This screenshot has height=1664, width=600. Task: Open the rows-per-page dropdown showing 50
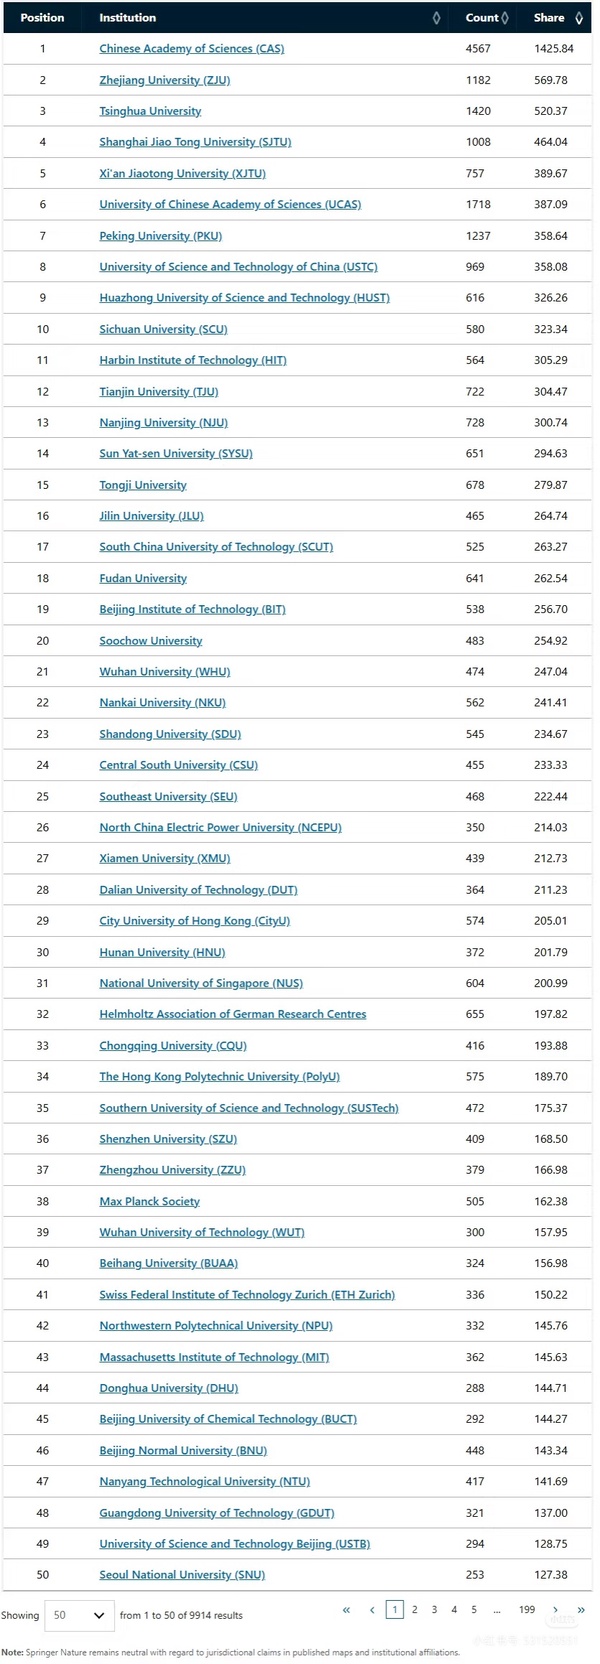79,1615
